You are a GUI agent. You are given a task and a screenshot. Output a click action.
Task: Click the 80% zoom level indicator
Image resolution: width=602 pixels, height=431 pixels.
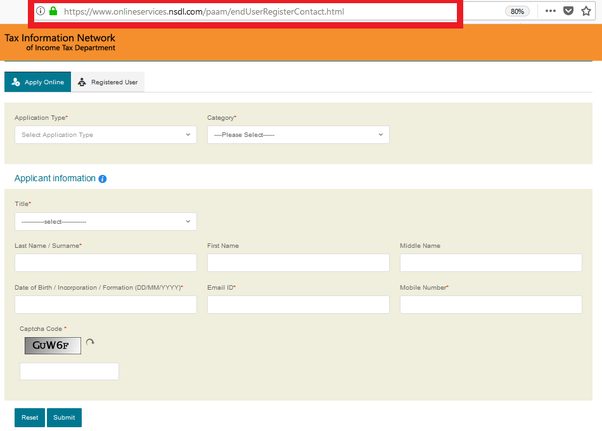click(x=516, y=11)
